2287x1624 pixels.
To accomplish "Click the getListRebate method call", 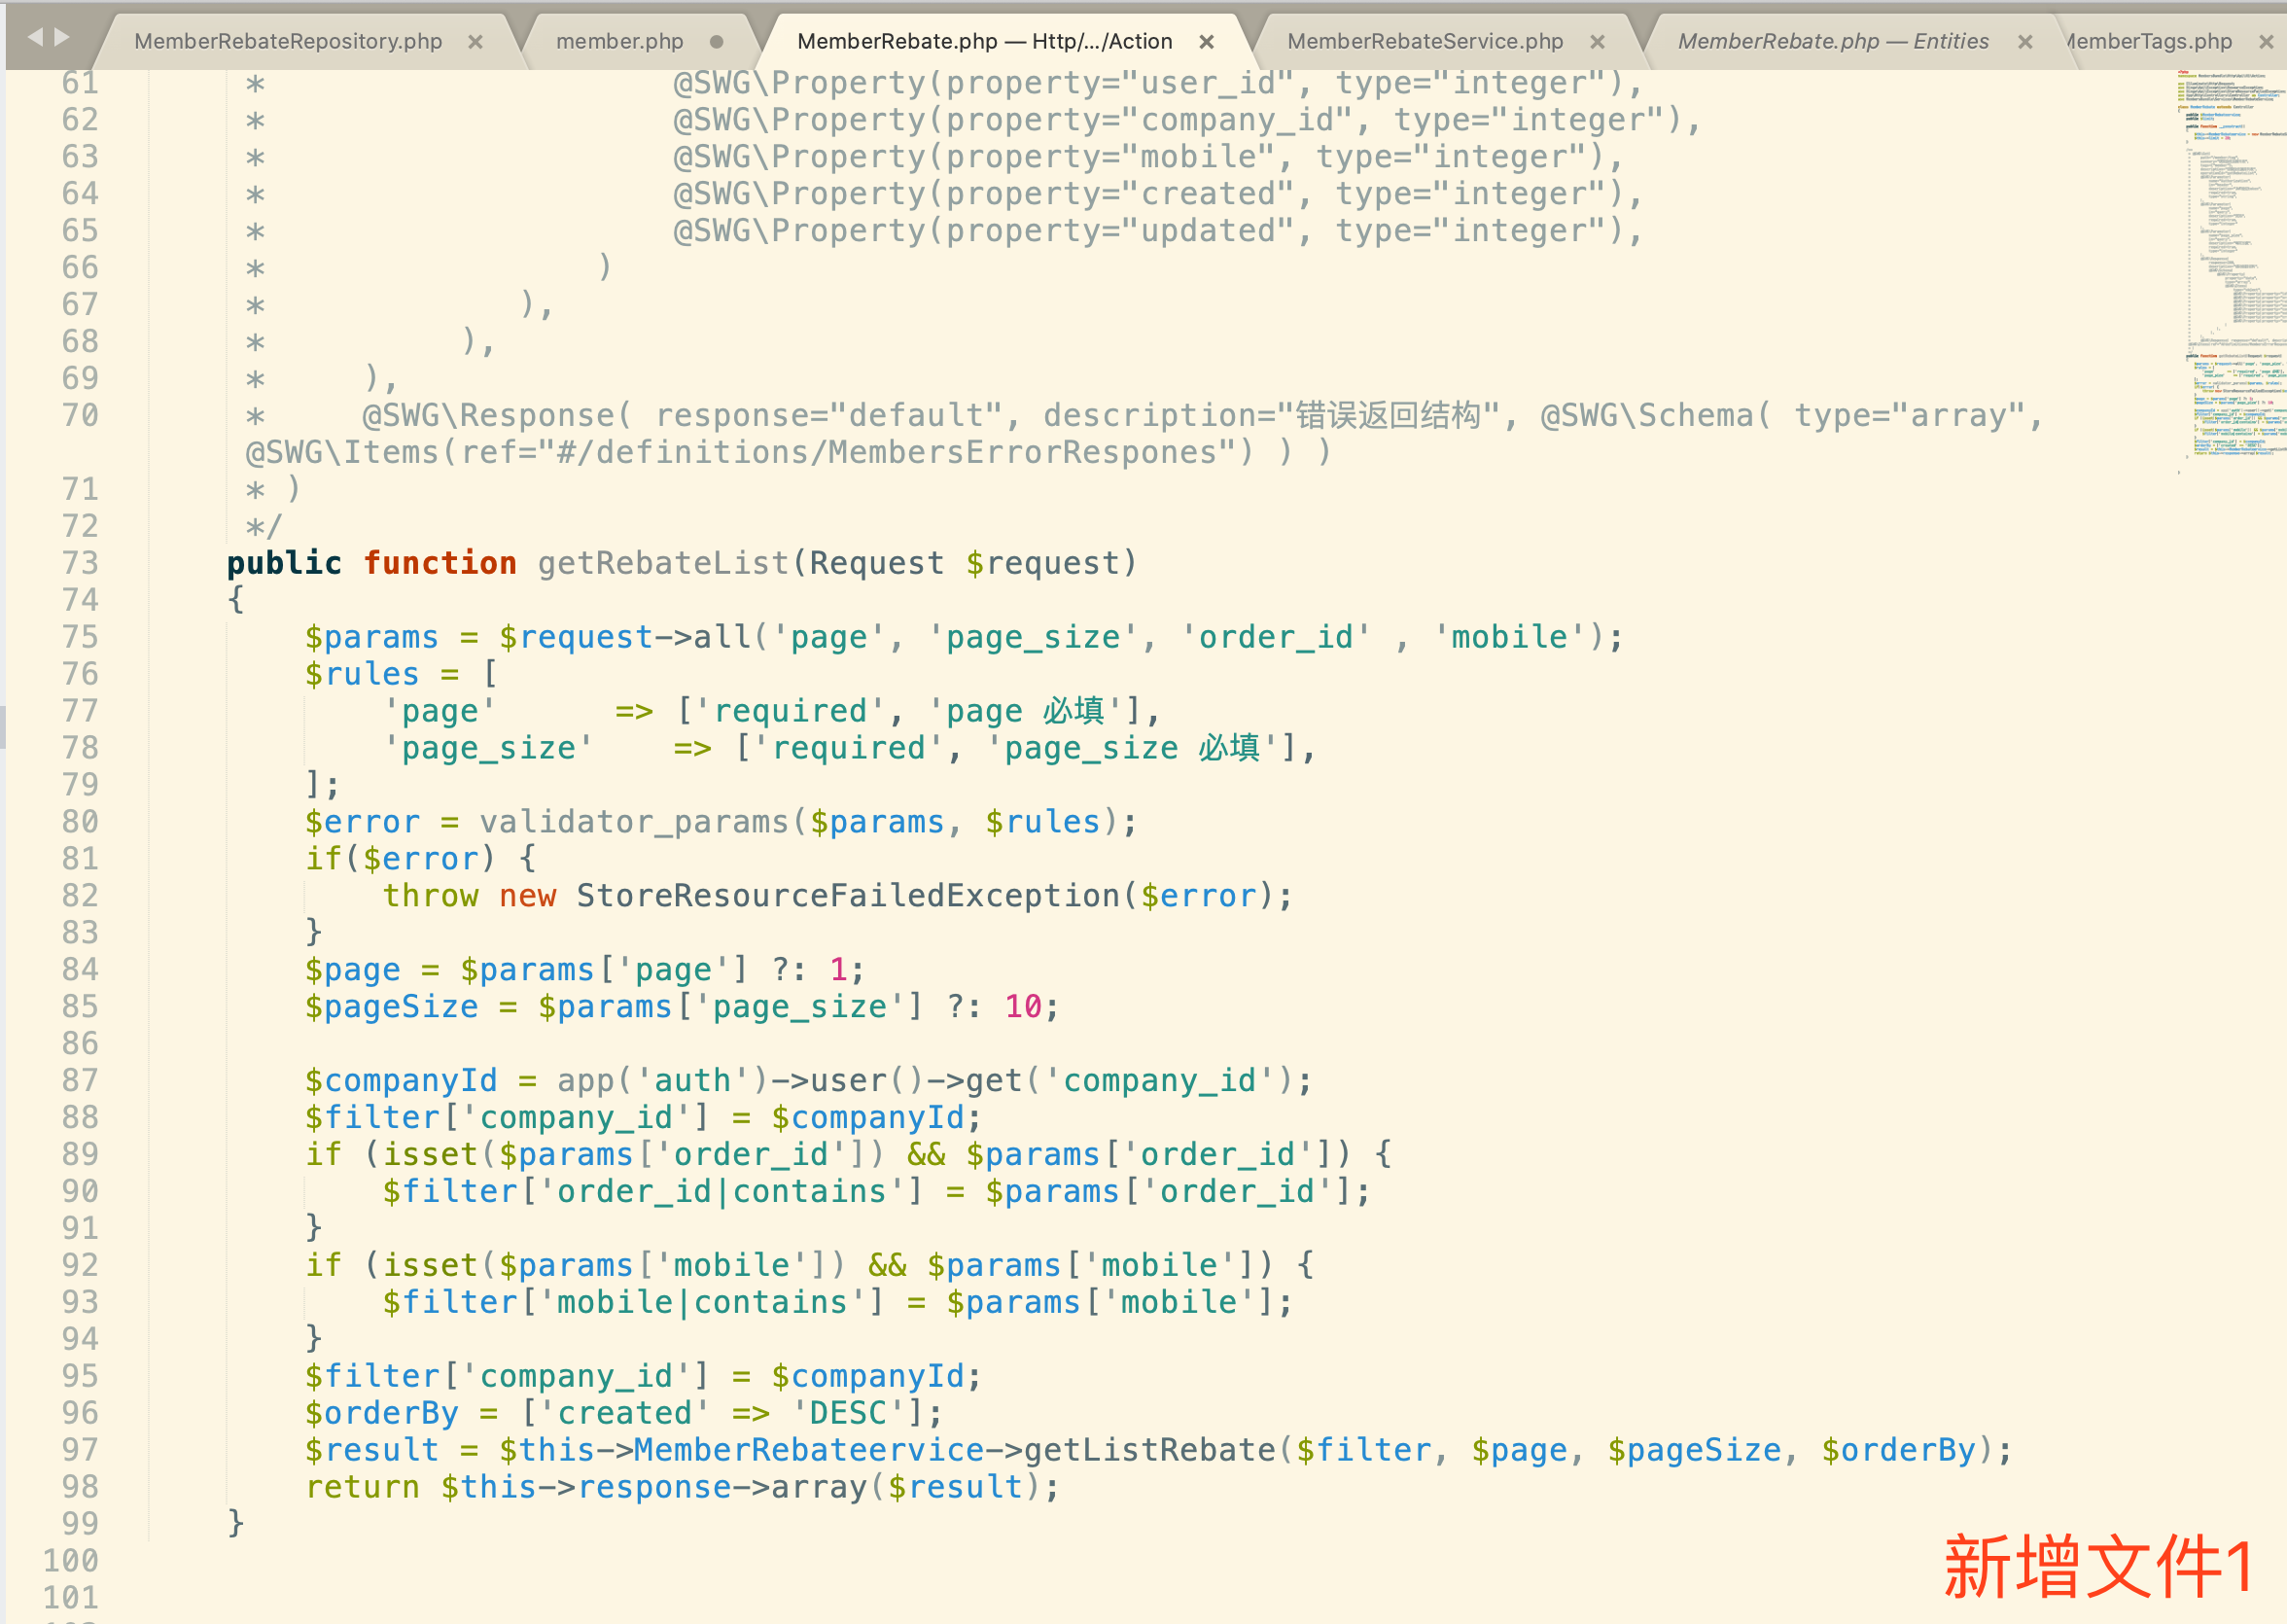I will click(1149, 1450).
